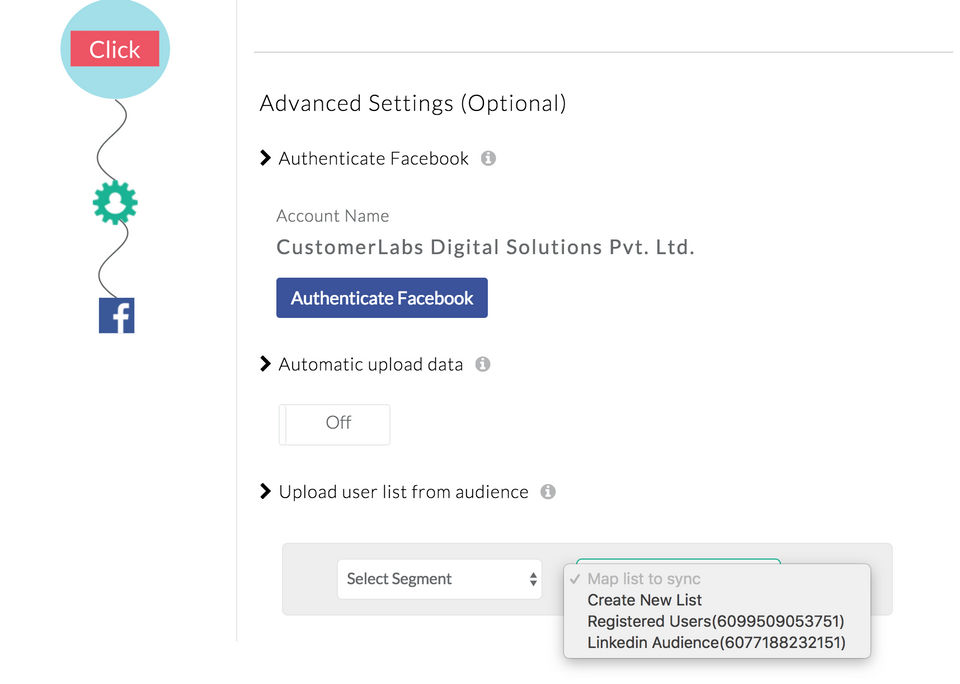Toggle the Automatic upload data Off switch
This screenshot has width=960, height=684.
tap(334, 423)
